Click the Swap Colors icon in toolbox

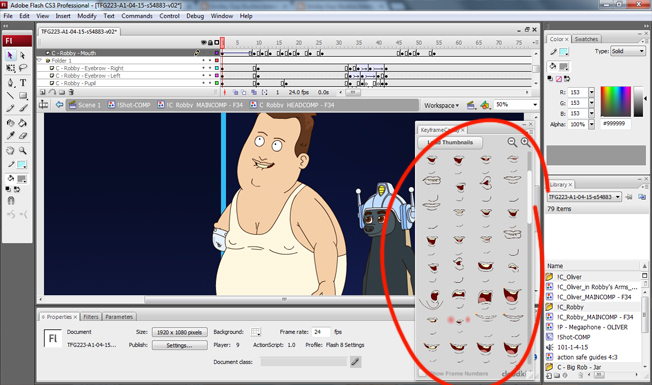click(x=17, y=189)
